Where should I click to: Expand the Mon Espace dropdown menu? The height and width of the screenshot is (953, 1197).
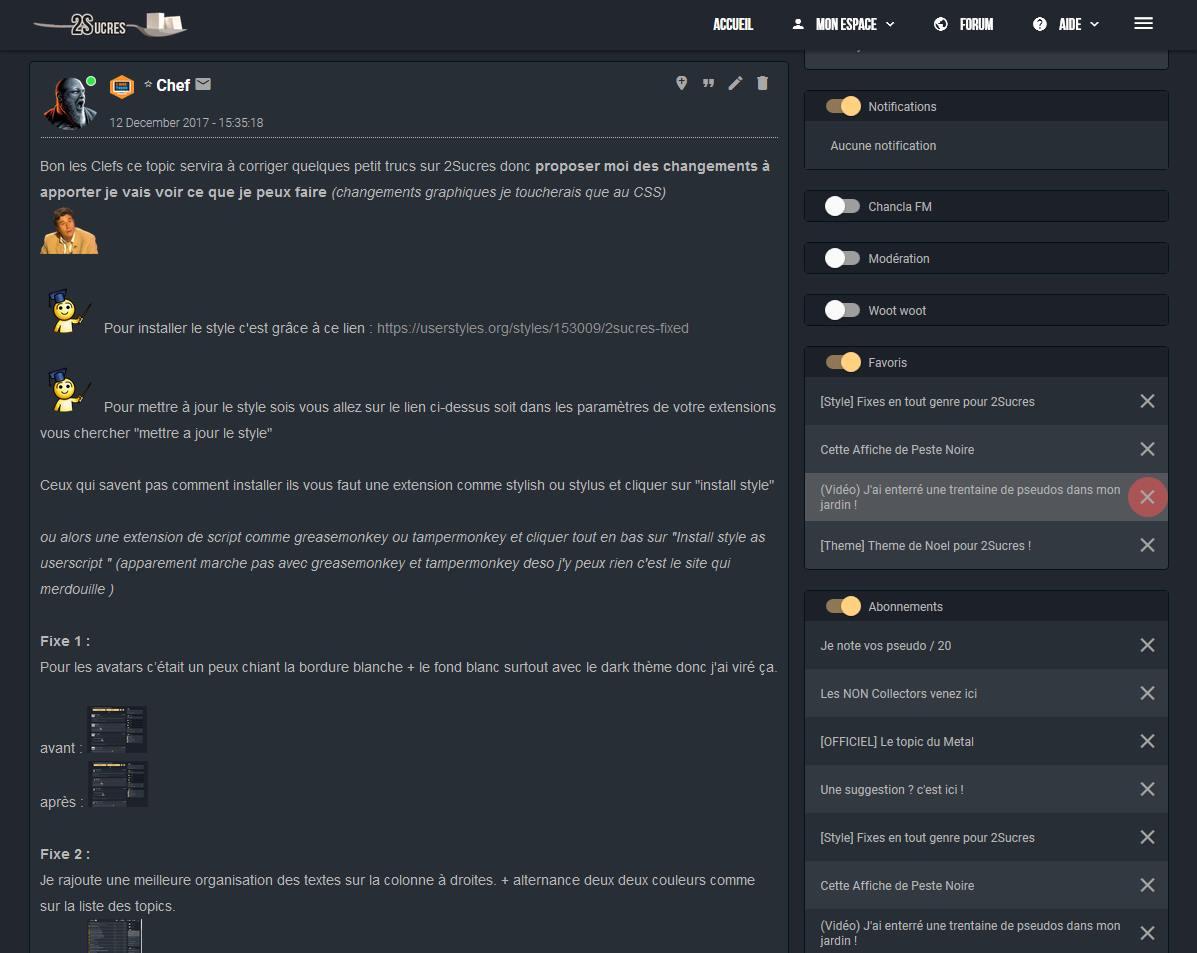(x=844, y=24)
